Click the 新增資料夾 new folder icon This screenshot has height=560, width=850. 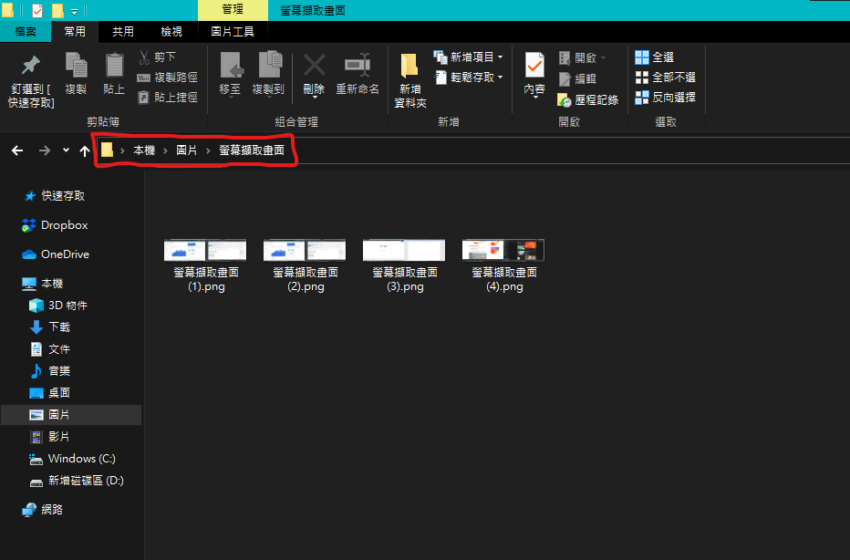pyautogui.click(x=410, y=68)
